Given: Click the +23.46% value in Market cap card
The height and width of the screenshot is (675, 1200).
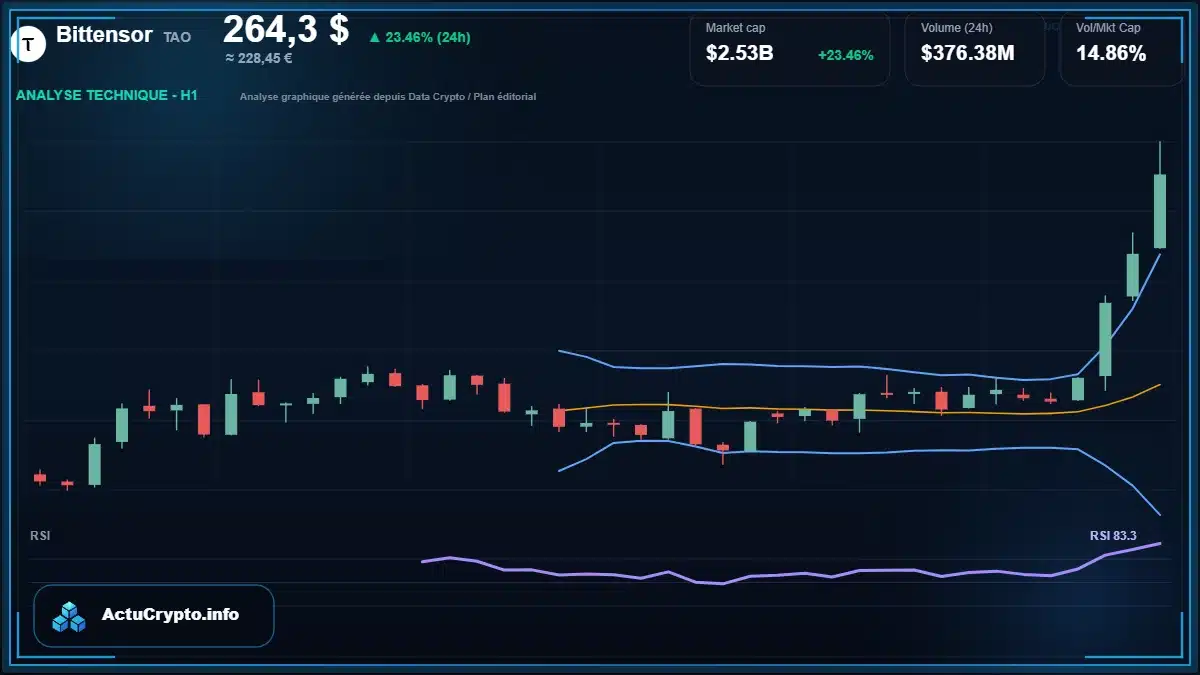Looking at the screenshot, I should coord(845,55).
